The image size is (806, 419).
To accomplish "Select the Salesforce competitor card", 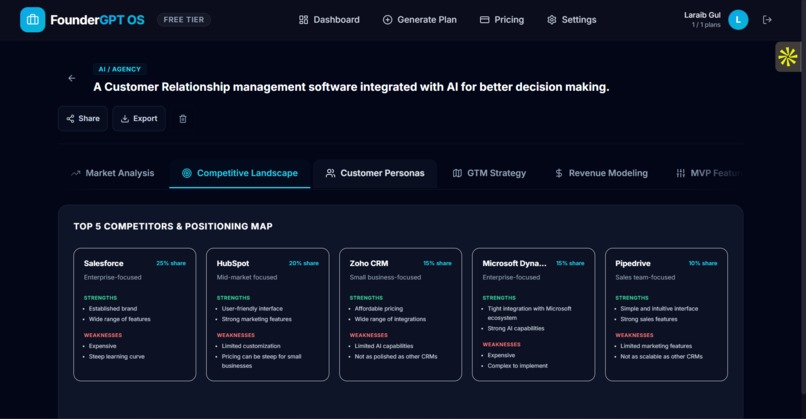I will click(x=135, y=315).
